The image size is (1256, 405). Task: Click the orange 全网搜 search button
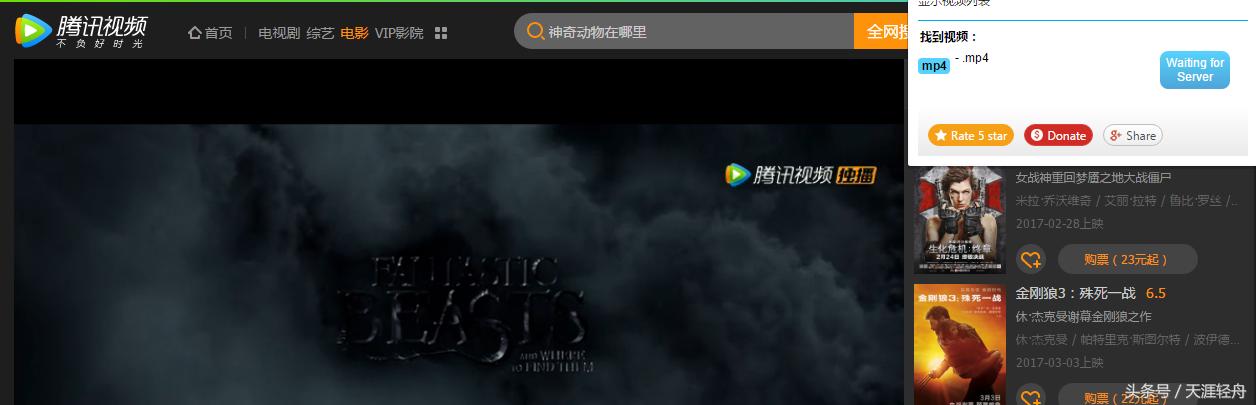click(881, 32)
